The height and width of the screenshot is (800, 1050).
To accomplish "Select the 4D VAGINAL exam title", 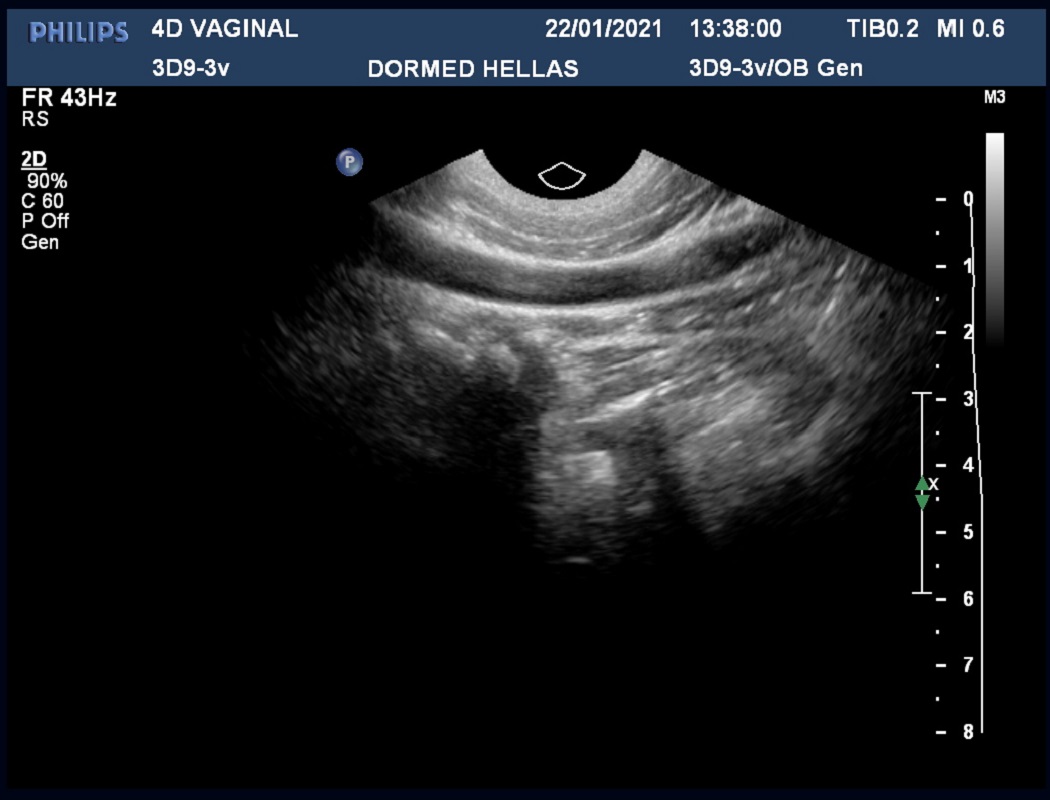I will (x=224, y=29).
